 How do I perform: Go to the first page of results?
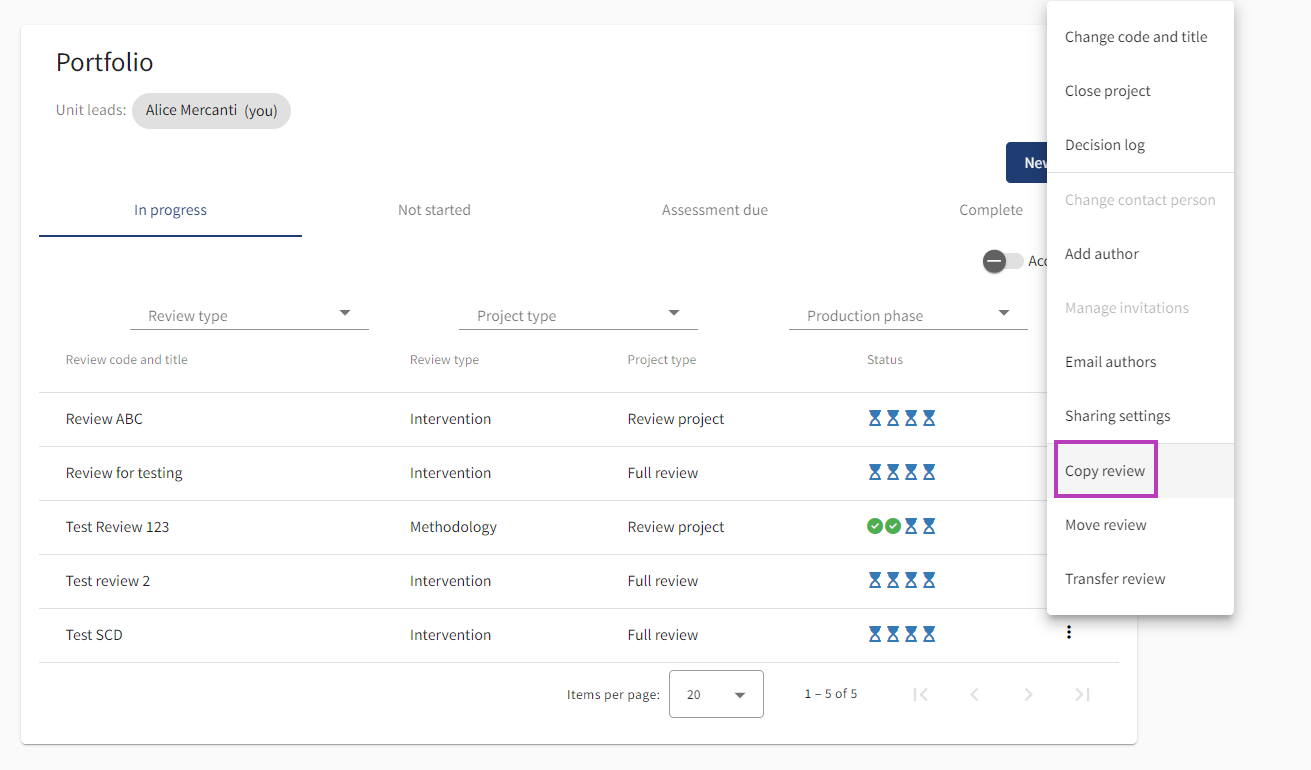(x=921, y=694)
